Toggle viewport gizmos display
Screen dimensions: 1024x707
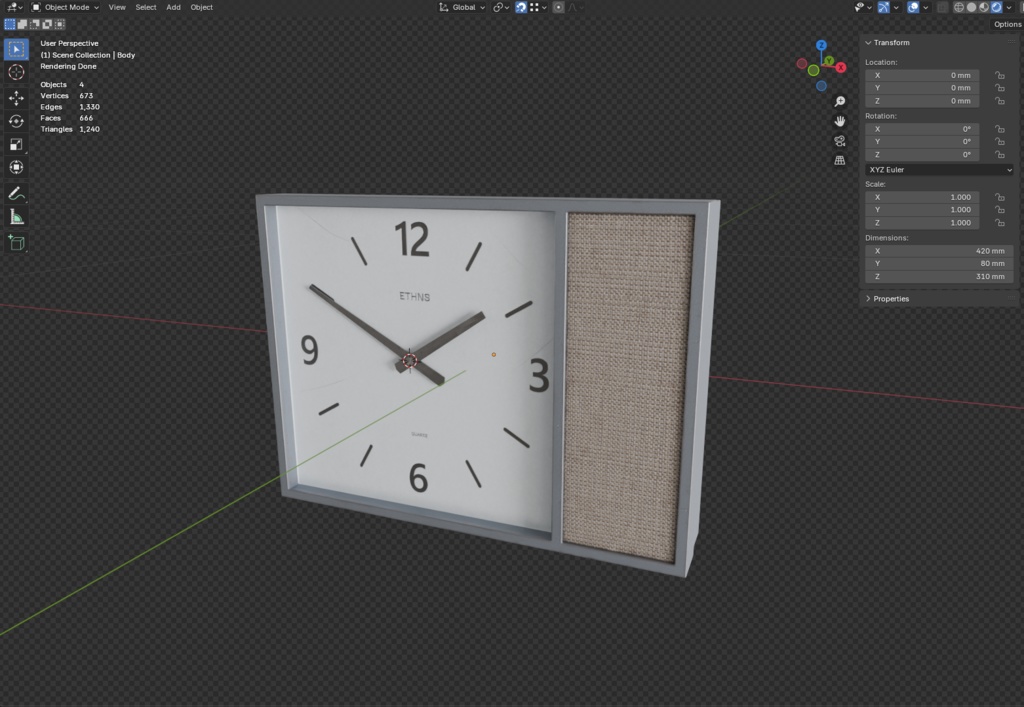click(884, 7)
